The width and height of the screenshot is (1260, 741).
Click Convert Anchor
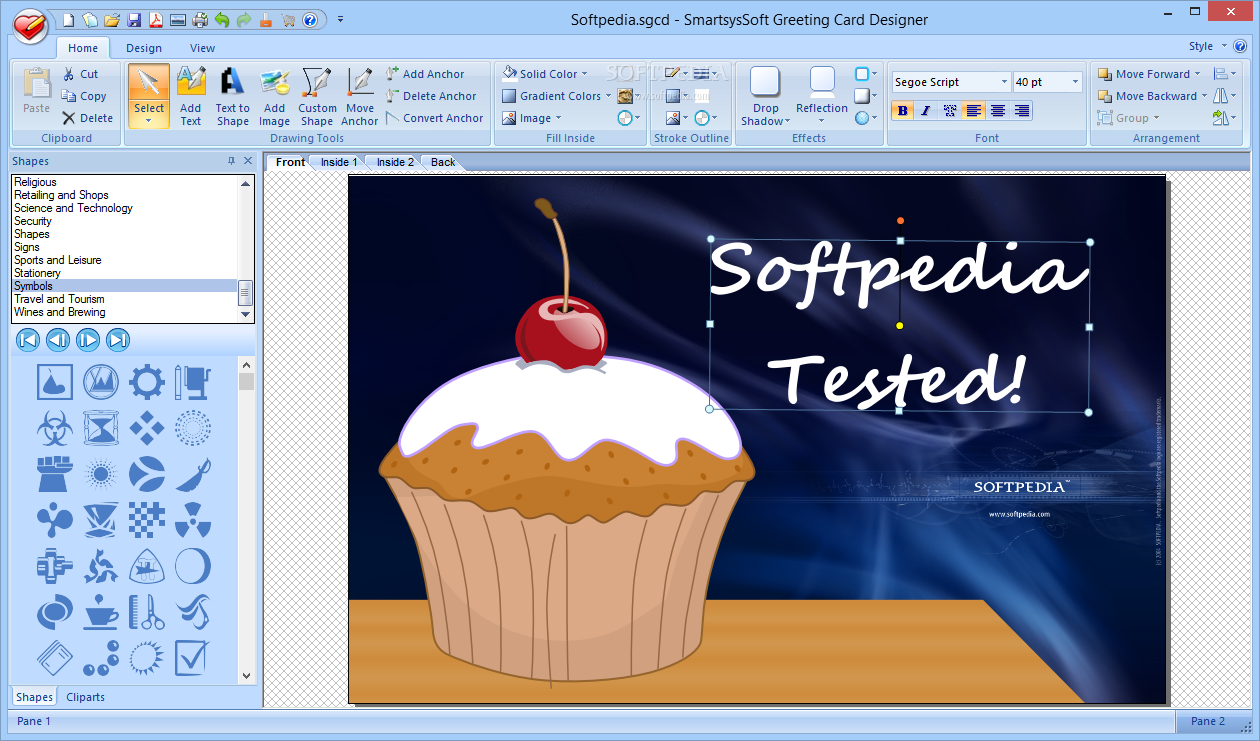click(435, 118)
